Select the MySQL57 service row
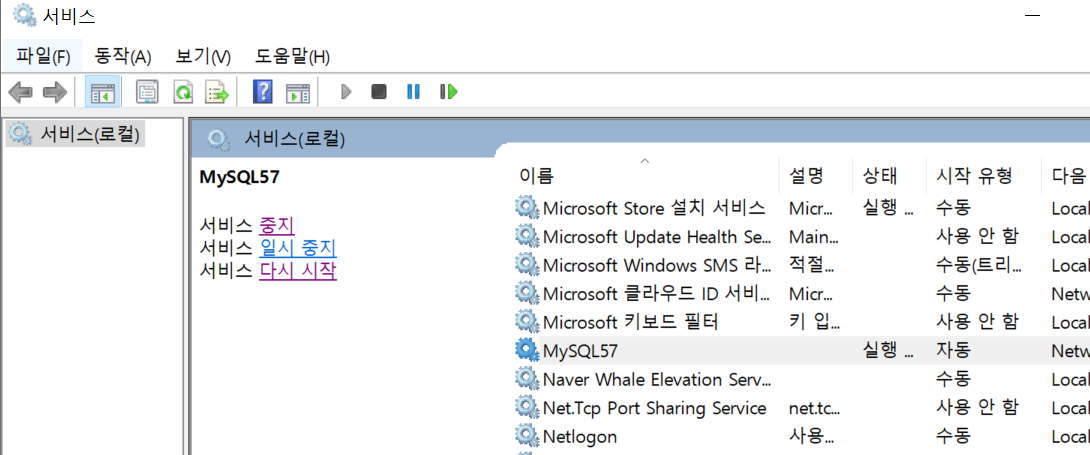 point(802,351)
